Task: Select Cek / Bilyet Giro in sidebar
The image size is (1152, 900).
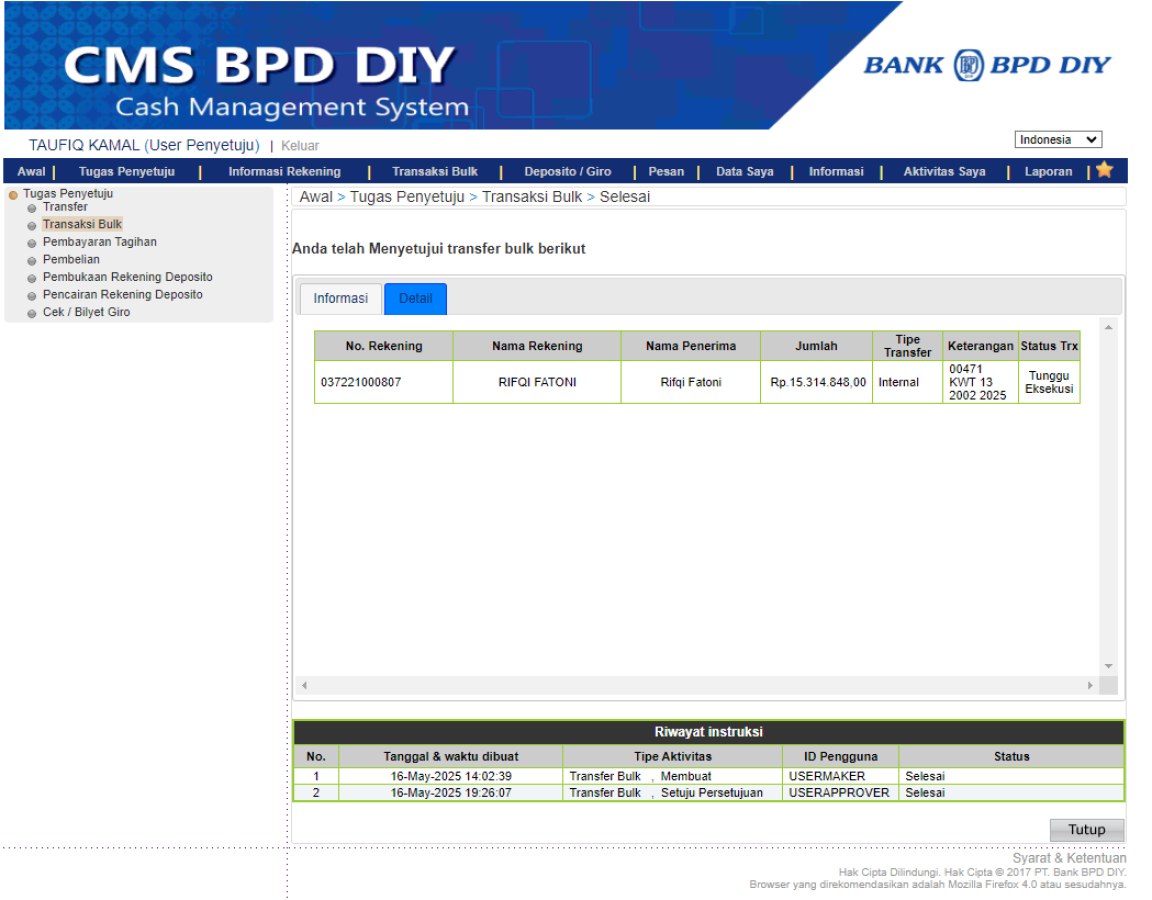Action: tap(87, 312)
